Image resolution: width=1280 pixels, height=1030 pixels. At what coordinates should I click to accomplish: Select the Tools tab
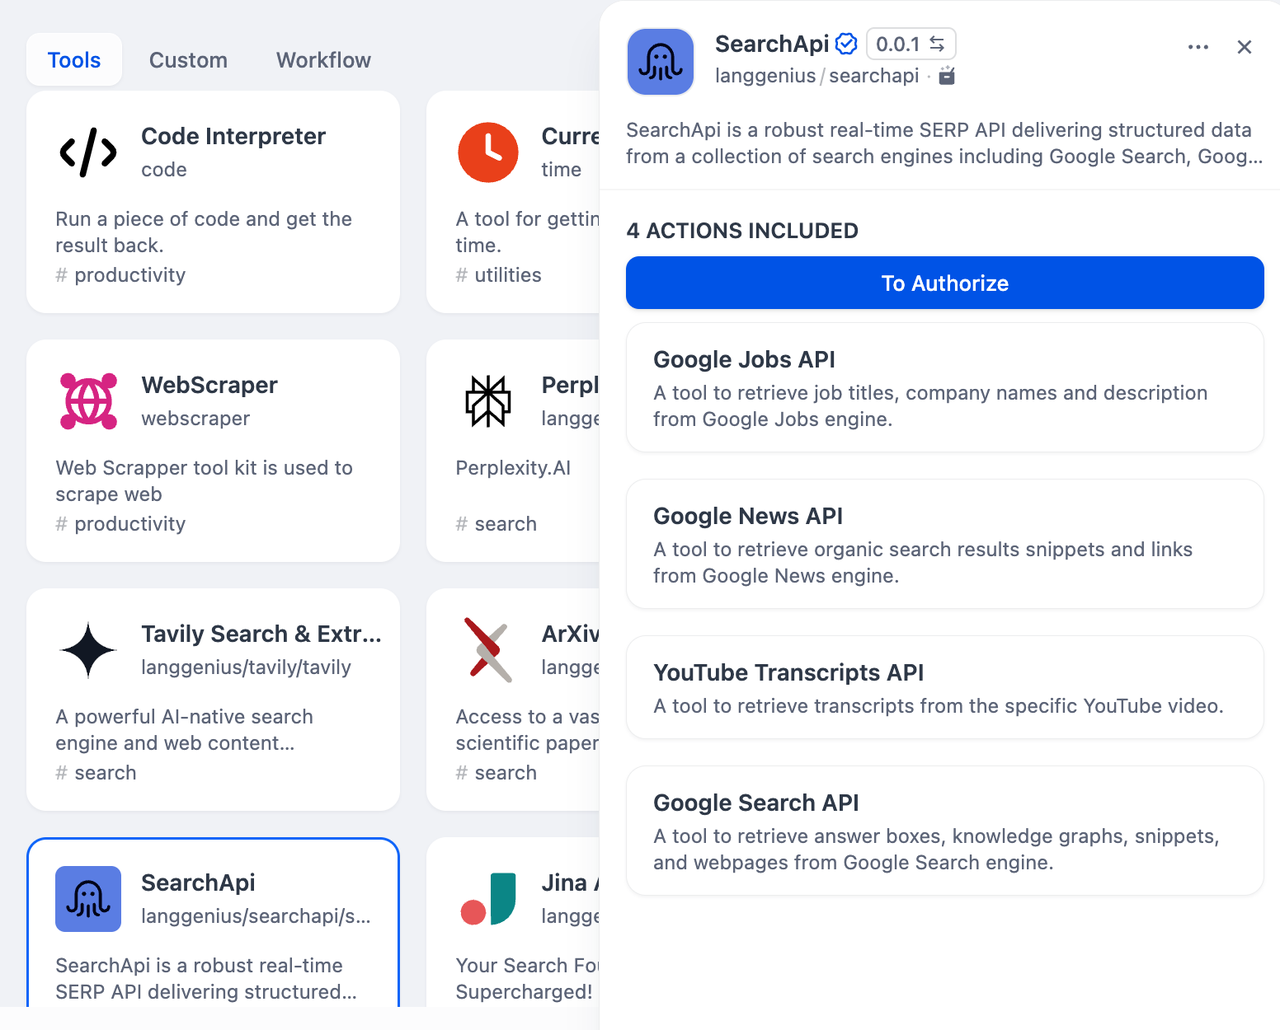tap(74, 60)
